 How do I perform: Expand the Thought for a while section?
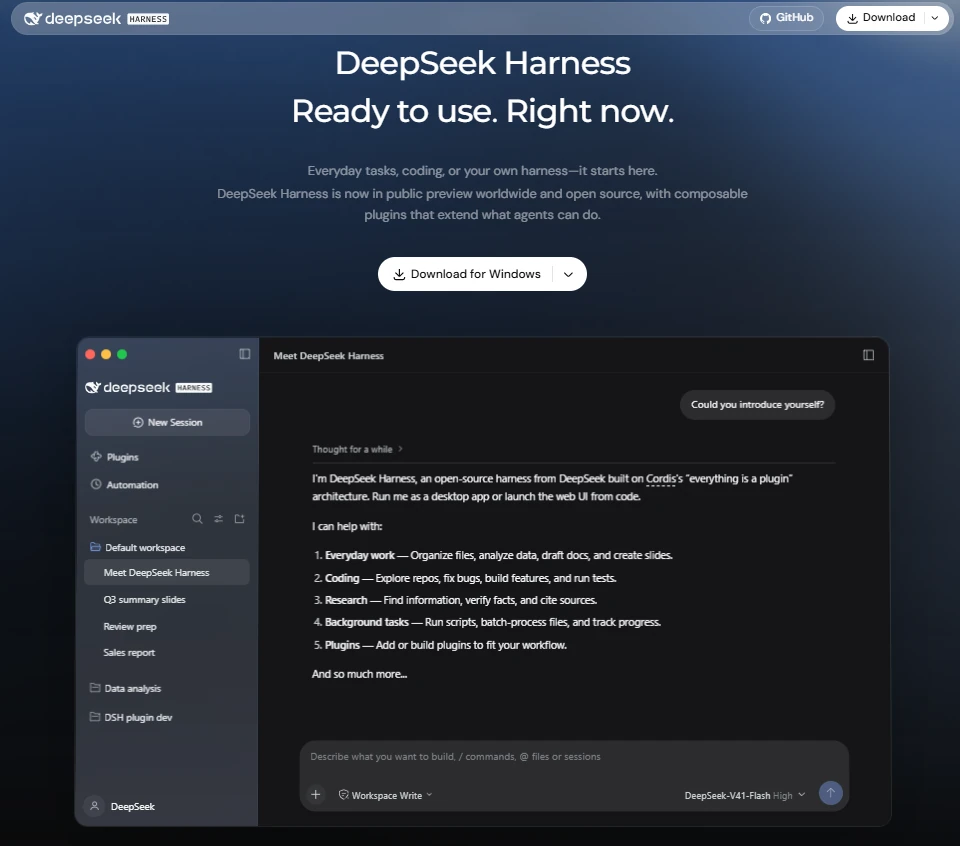358,449
